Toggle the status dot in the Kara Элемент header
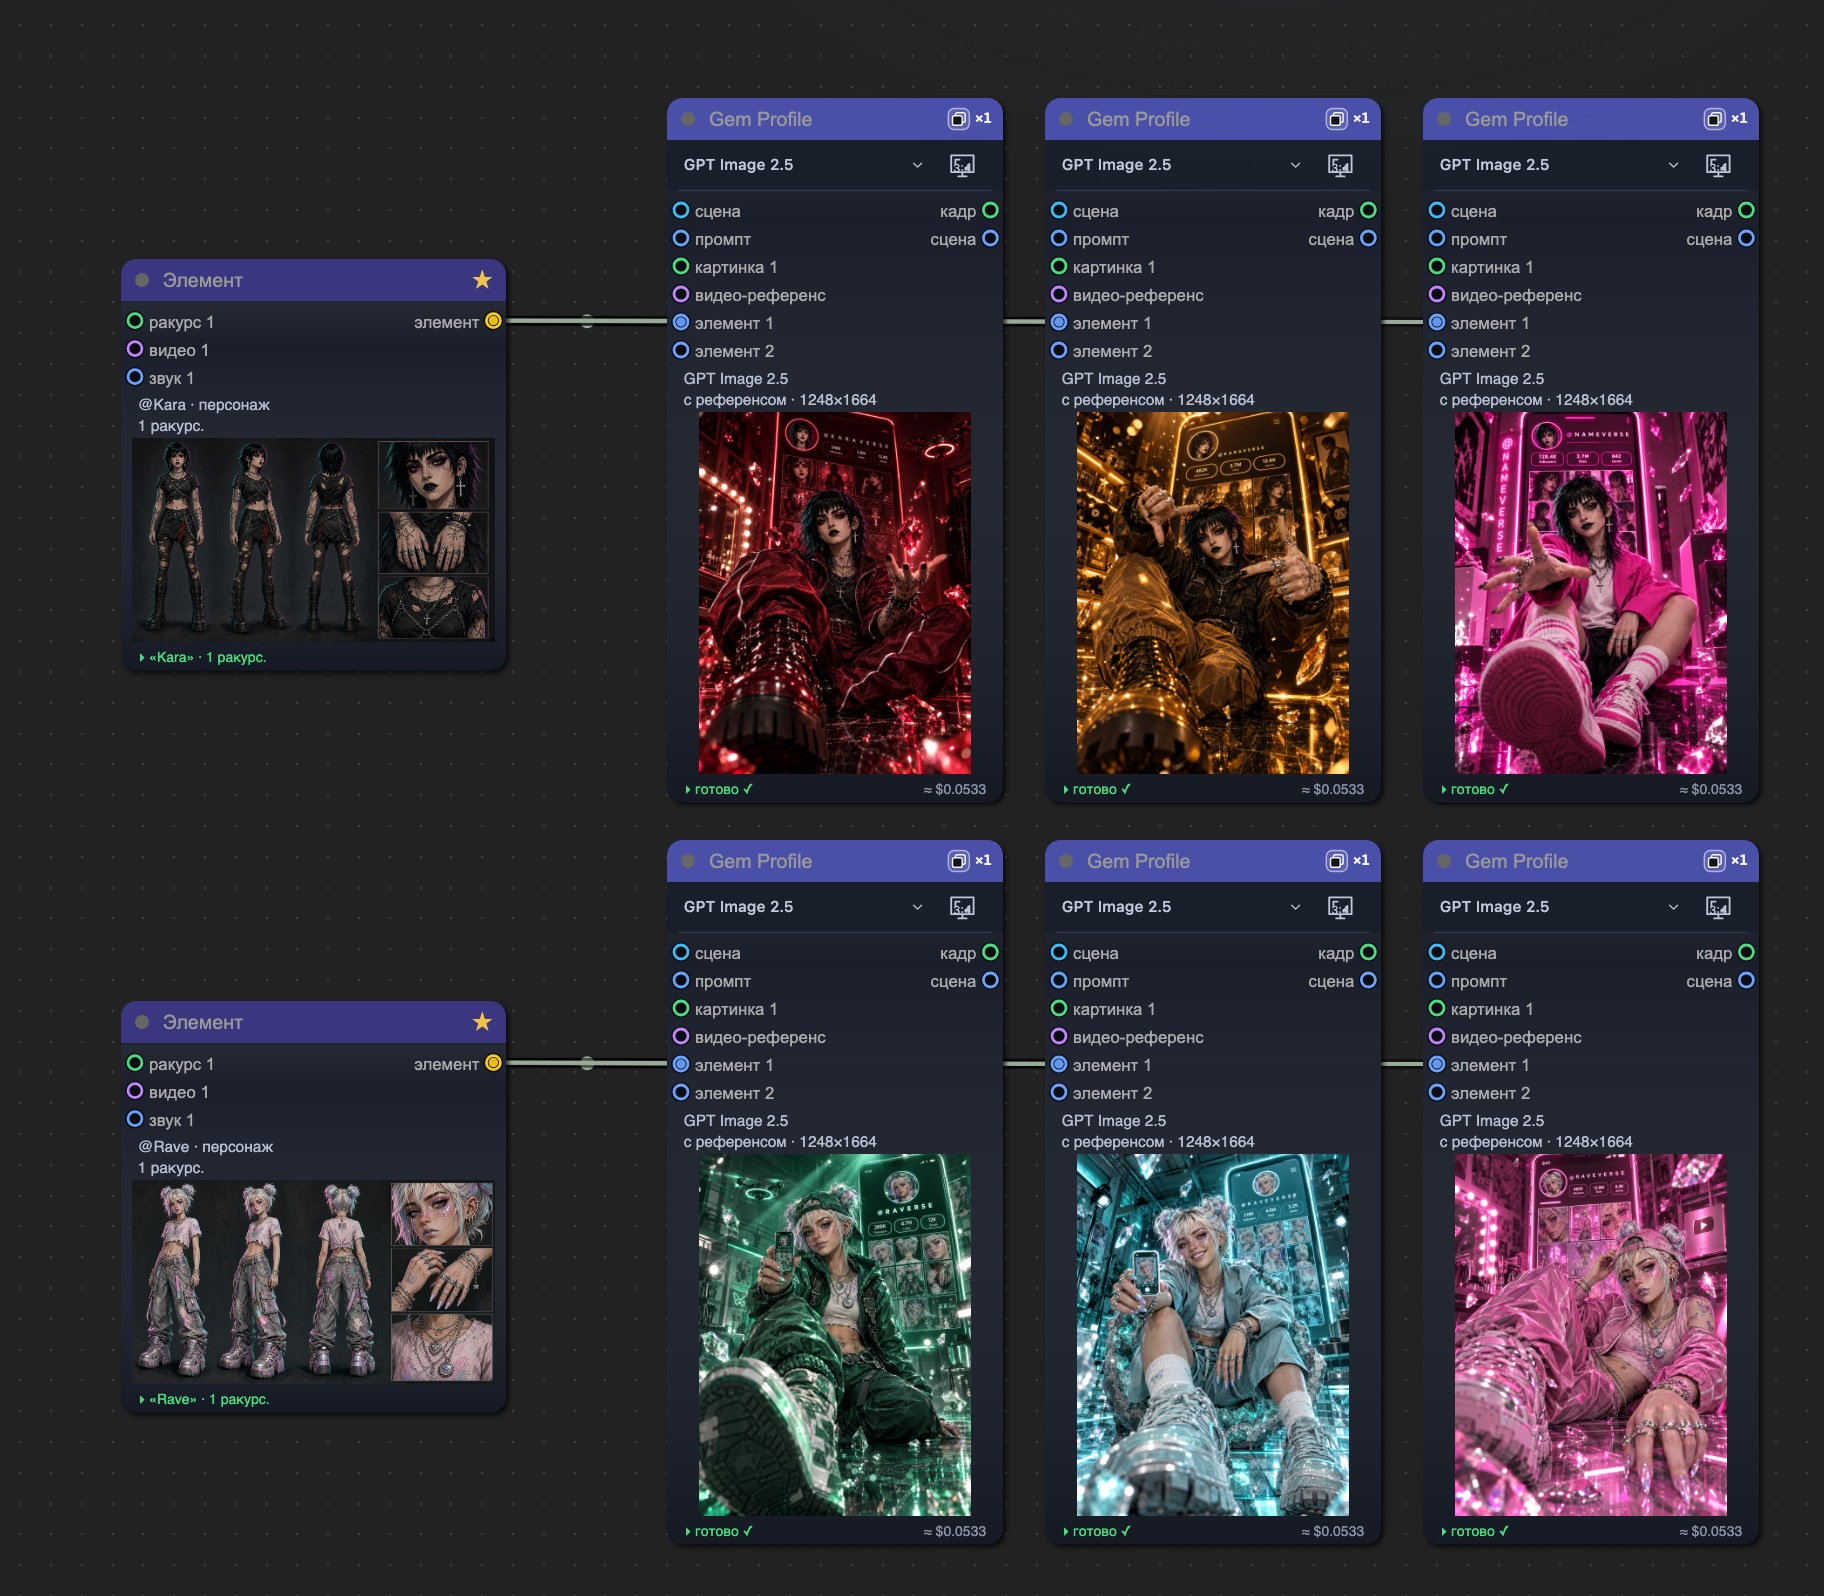1824x1596 pixels. point(142,280)
